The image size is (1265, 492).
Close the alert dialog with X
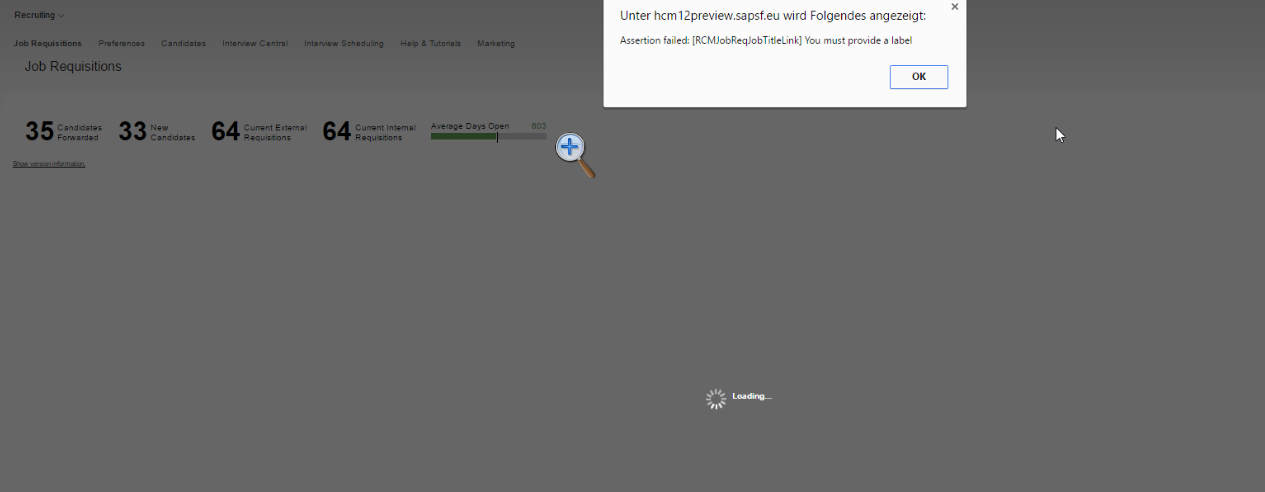[954, 7]
